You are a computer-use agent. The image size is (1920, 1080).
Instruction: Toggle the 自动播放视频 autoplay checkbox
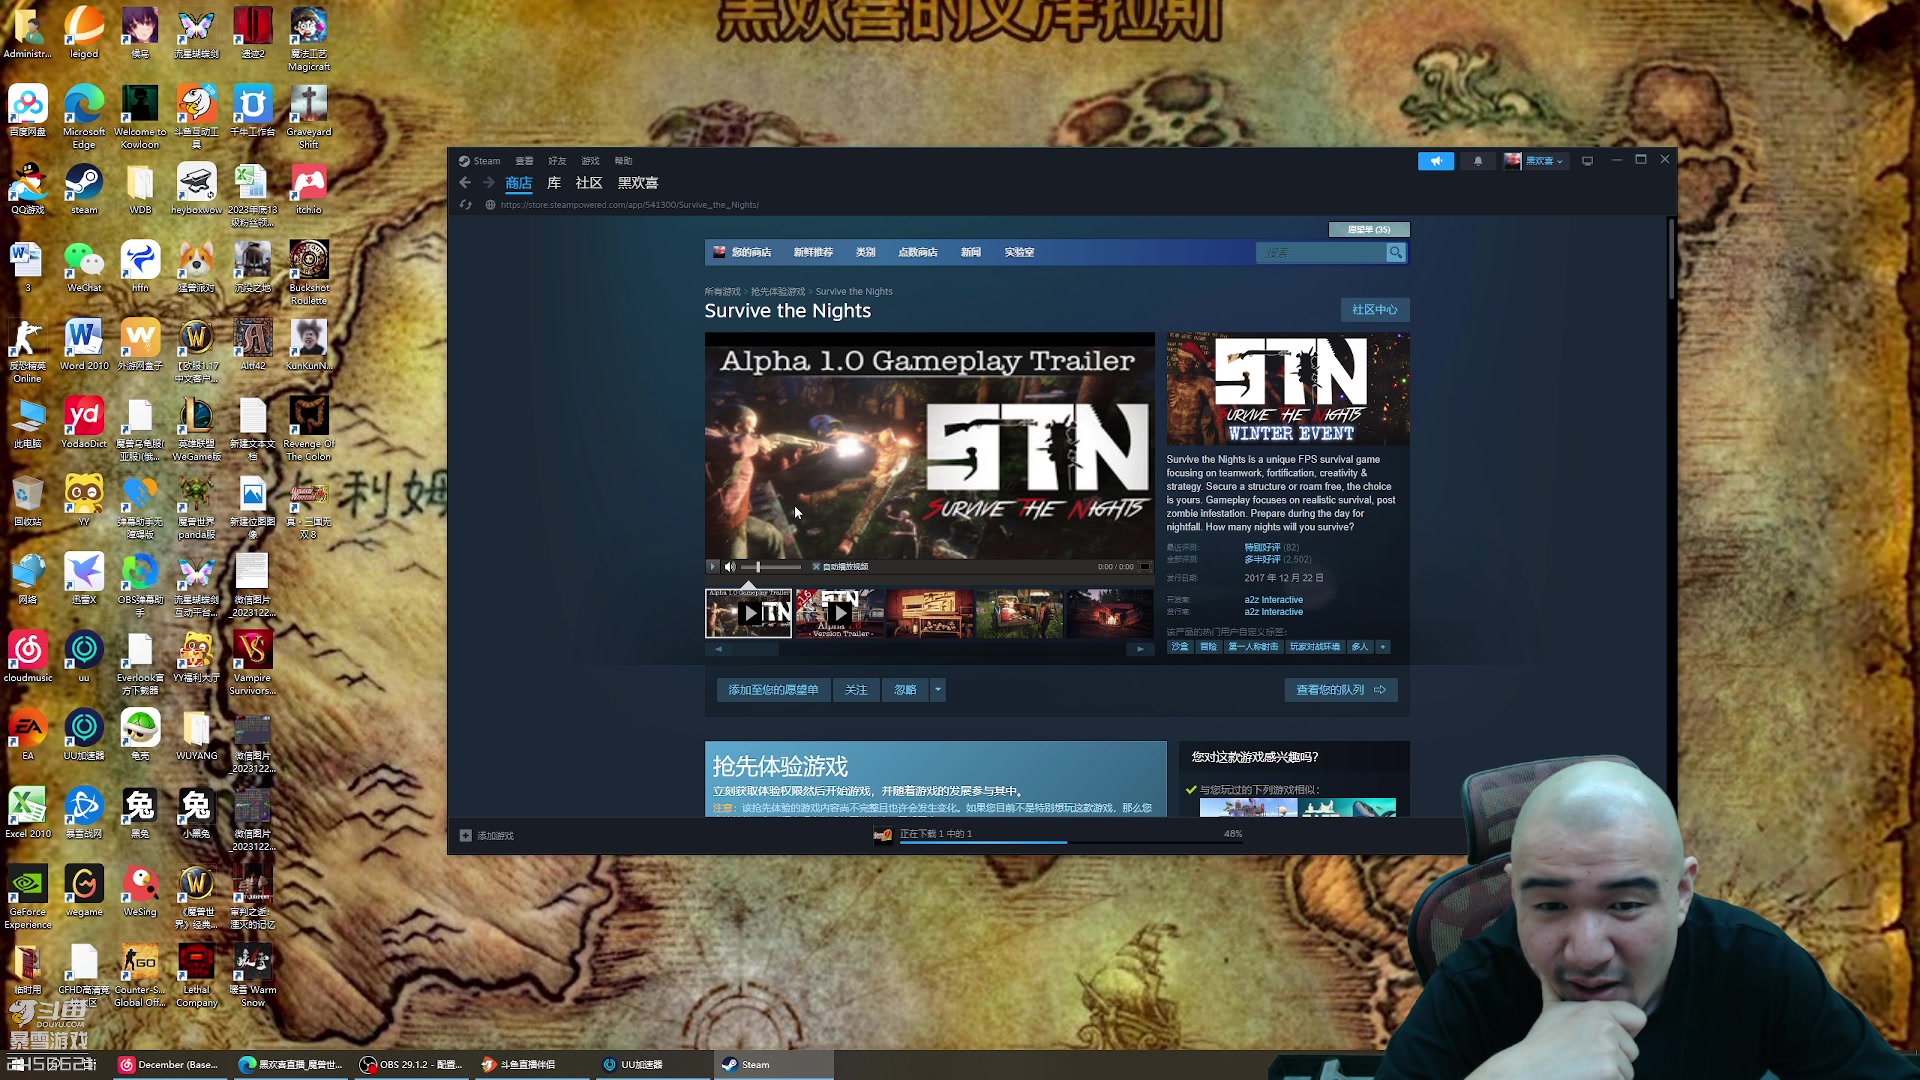point(816,567)
